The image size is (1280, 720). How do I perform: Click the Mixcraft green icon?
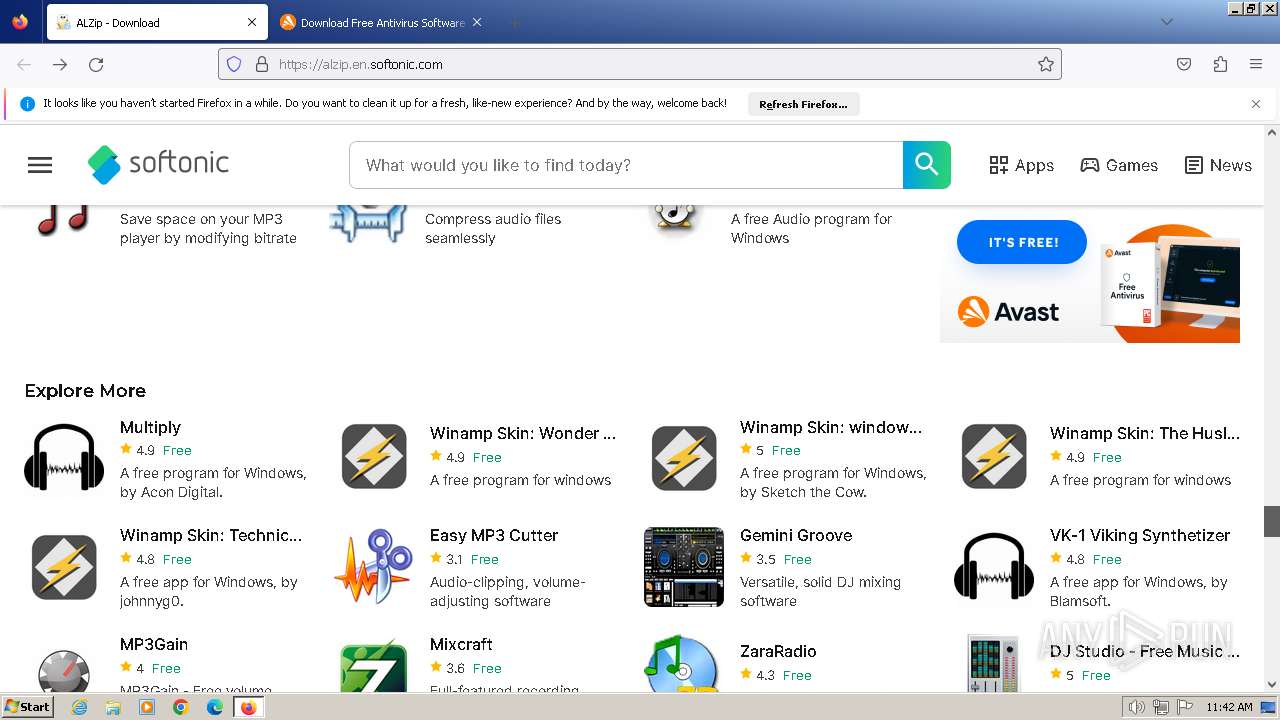373,667
